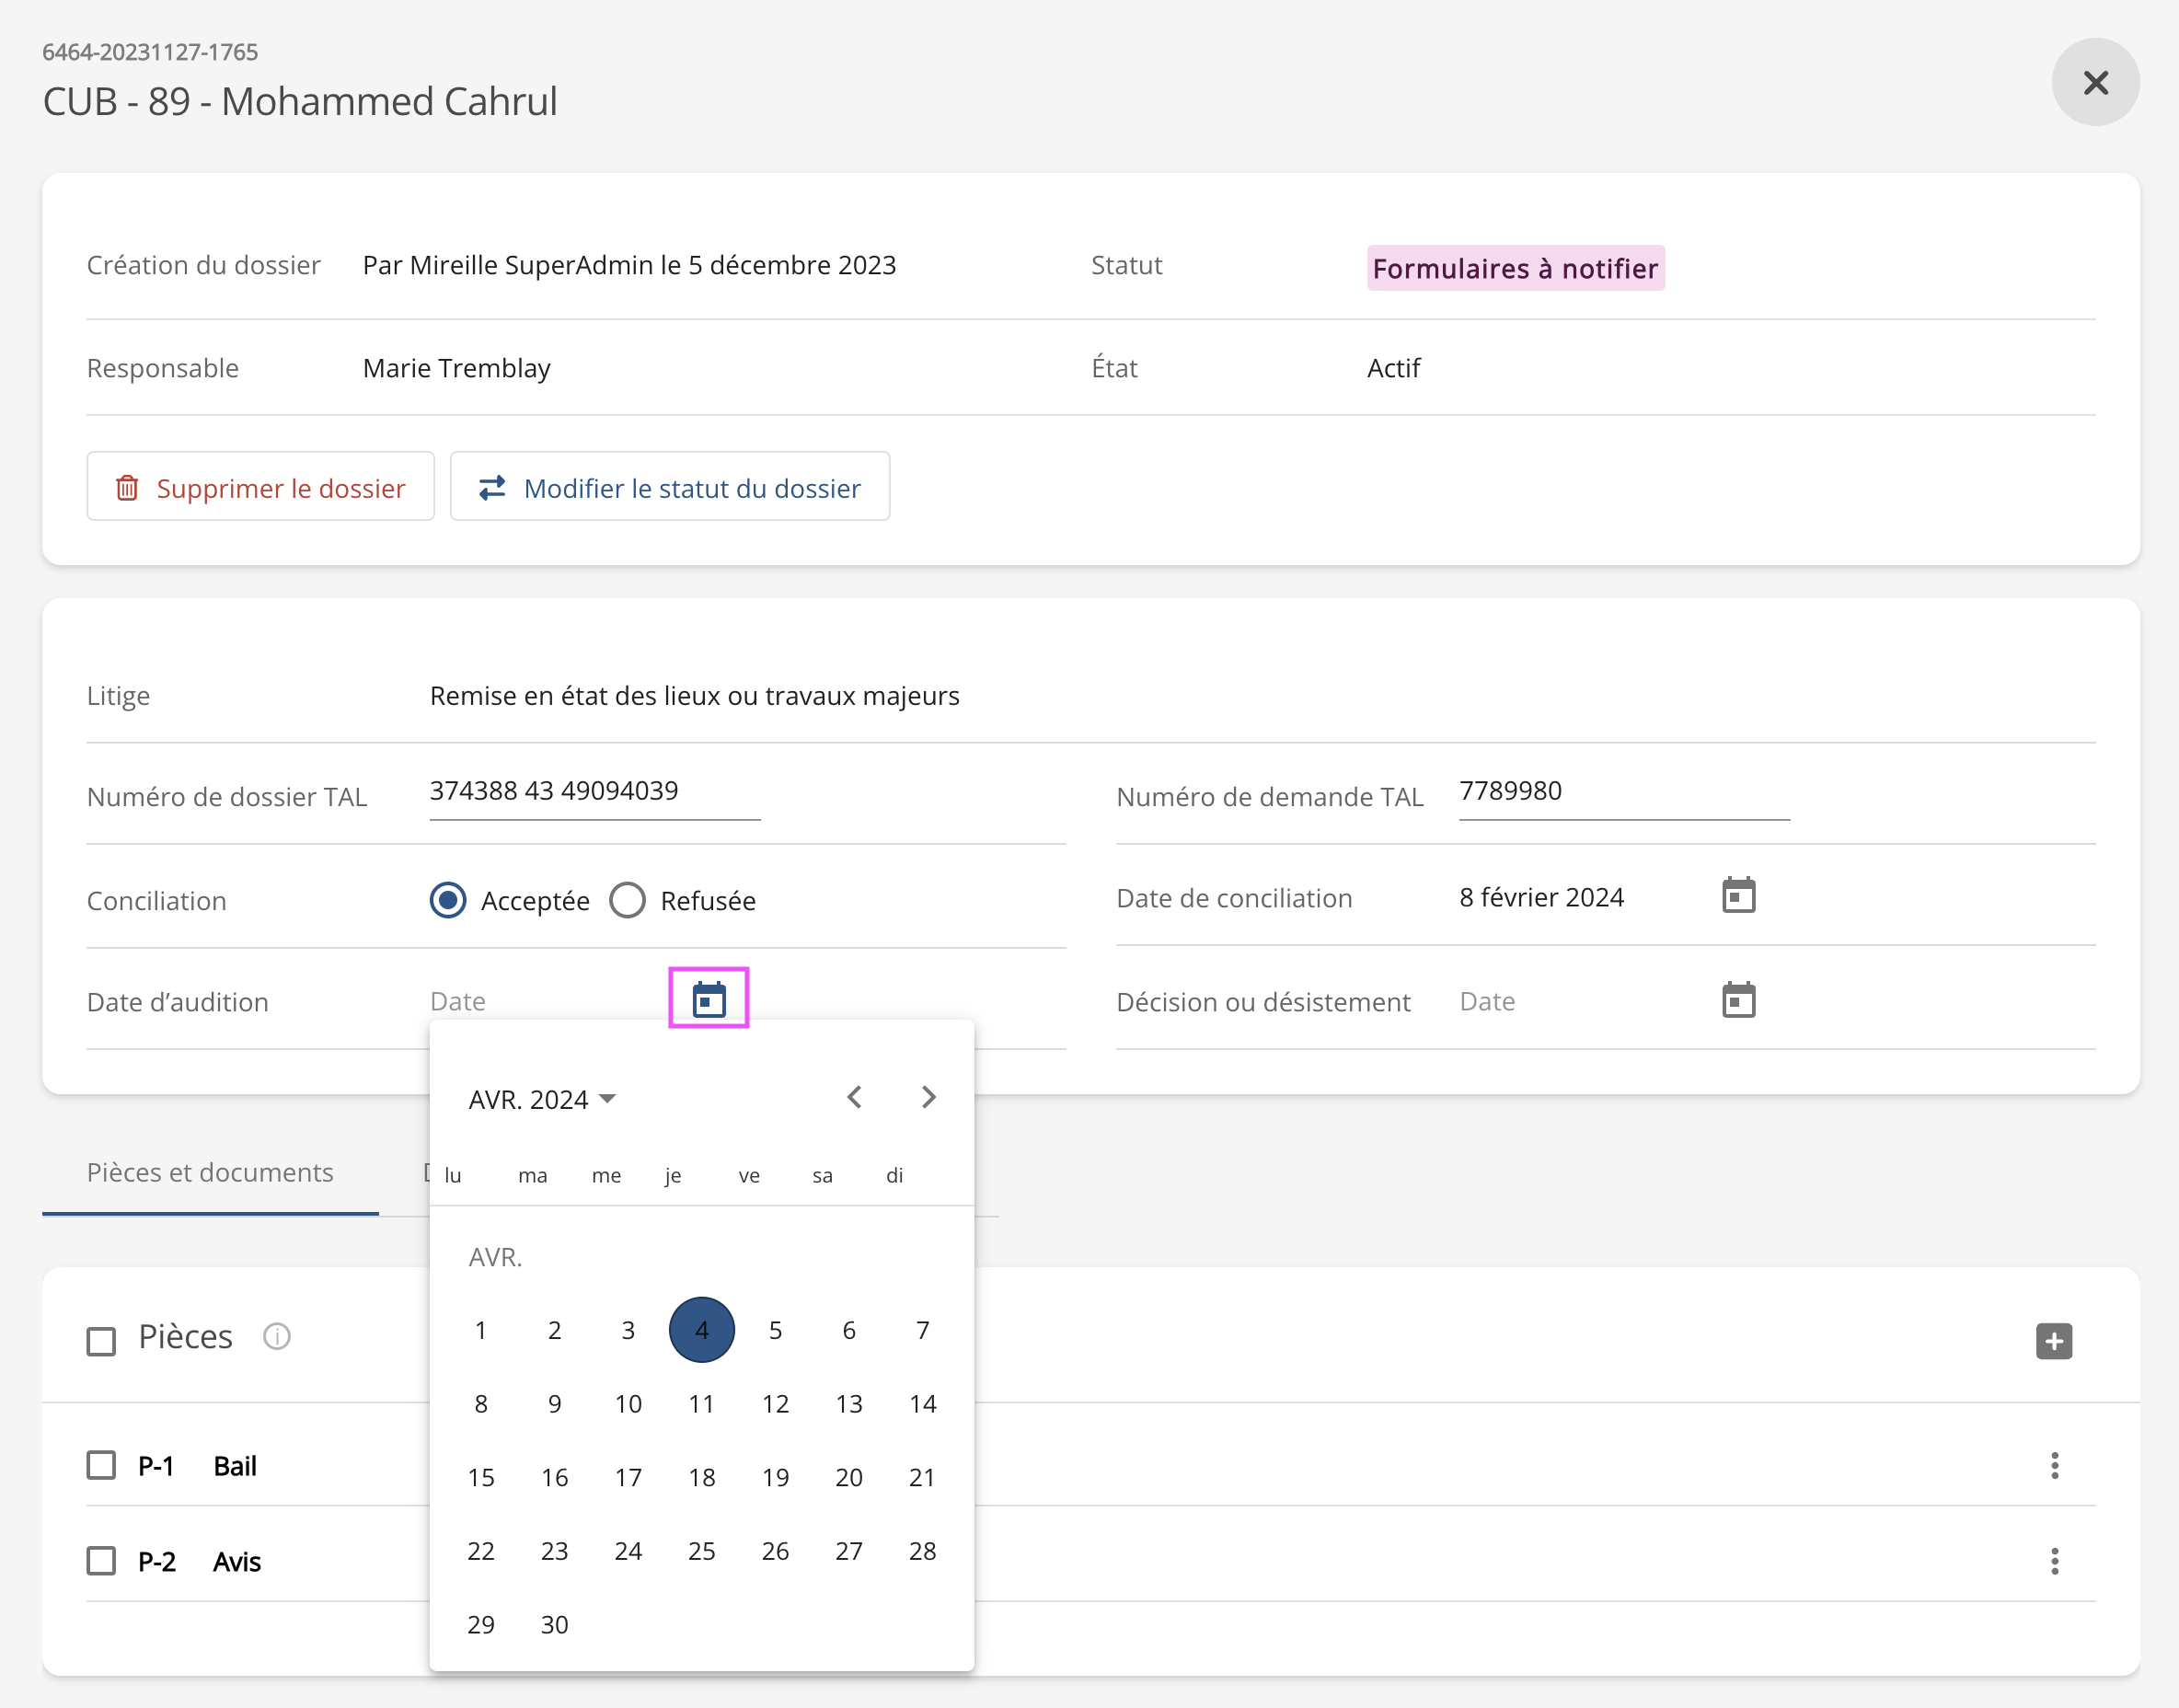
Task: Click the info icon next to Pièces
Action: (x=276, y=1336)
